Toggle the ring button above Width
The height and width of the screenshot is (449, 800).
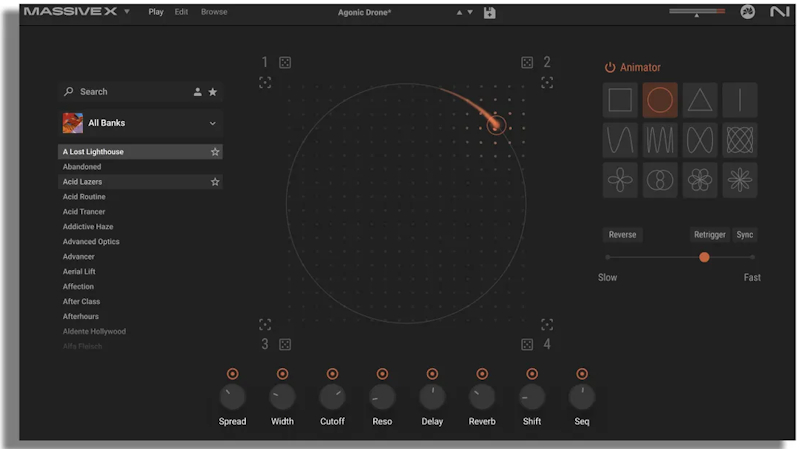pyautogui.click(x=282, y=374)
